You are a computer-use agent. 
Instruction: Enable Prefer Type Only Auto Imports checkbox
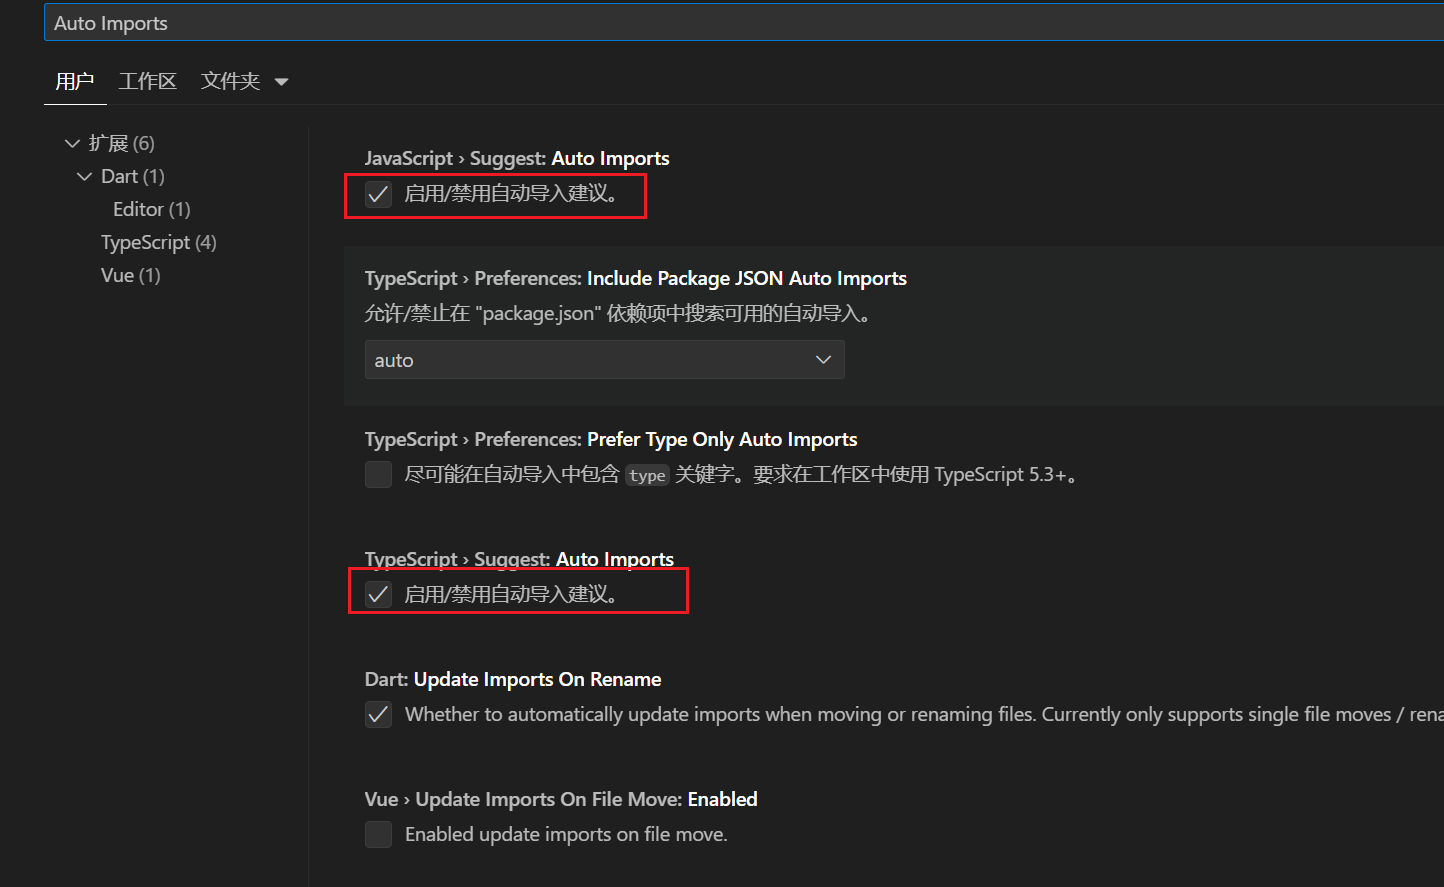[378, 475]
